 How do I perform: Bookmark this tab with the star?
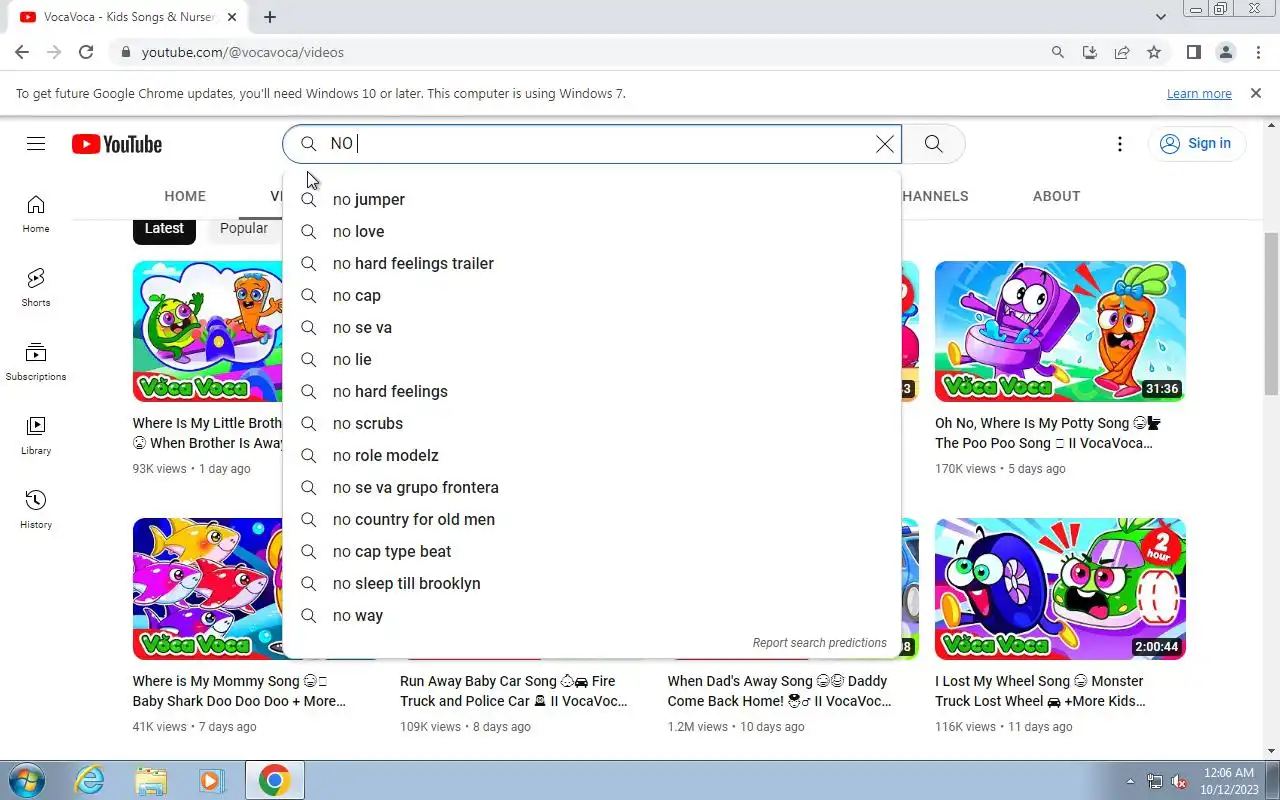coord(1154,52)
